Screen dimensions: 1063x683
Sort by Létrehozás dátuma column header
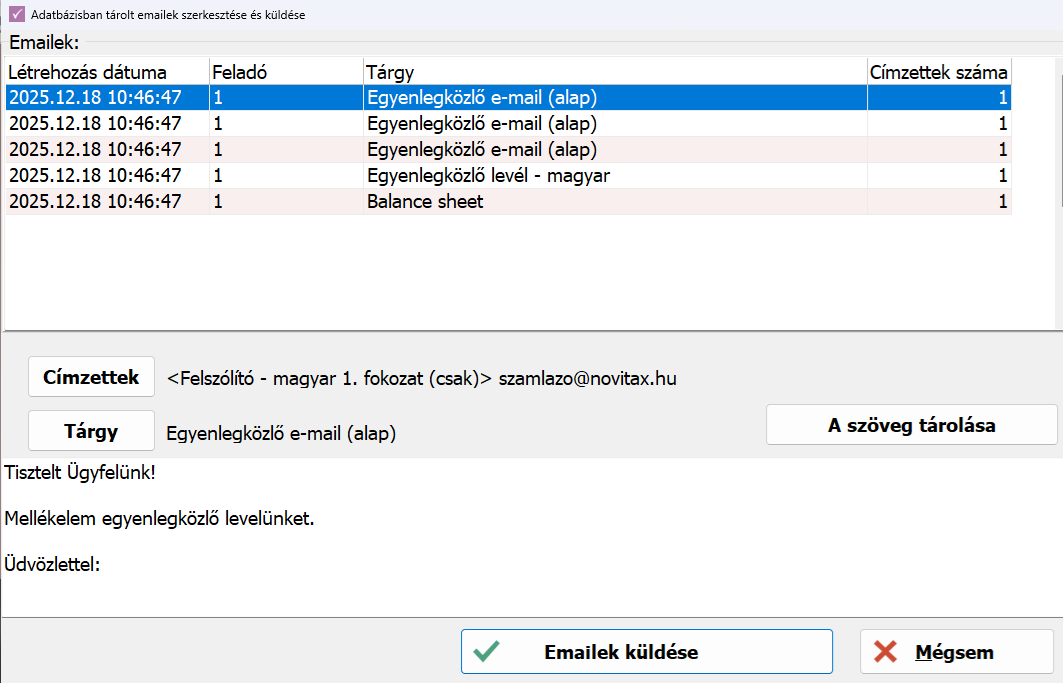coord(88,73)
